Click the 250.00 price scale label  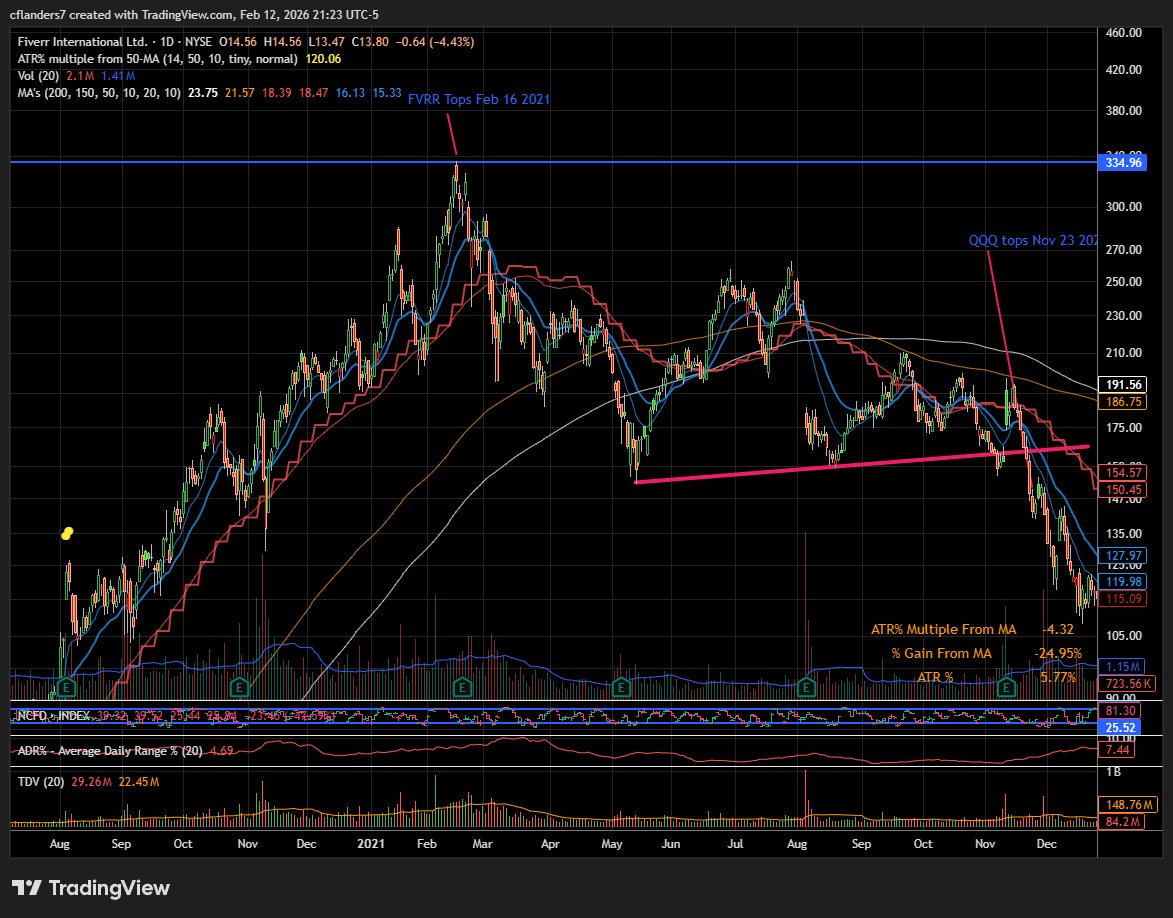pyautogui.click(x=1124, y=281)
